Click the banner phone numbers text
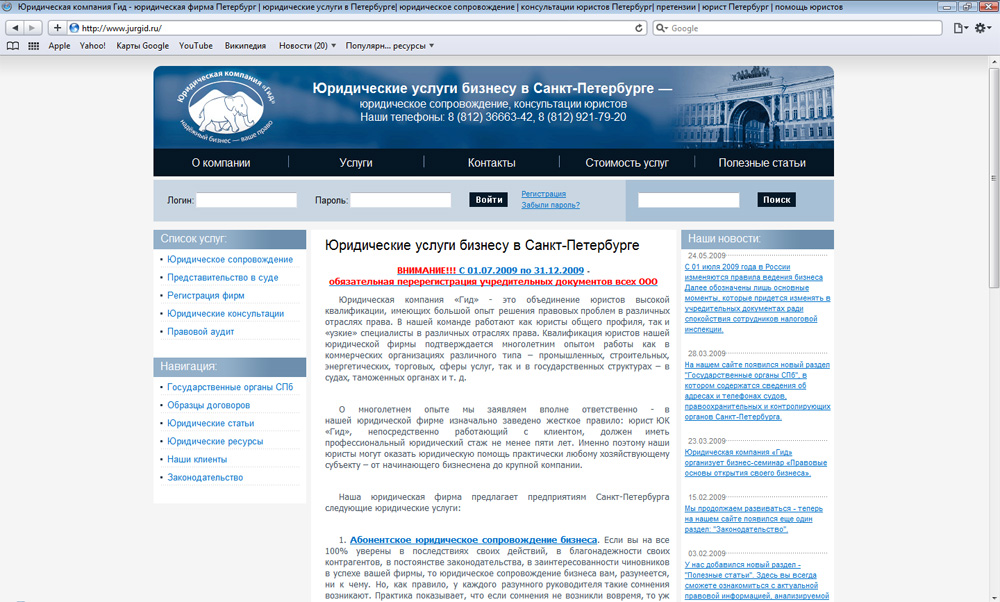This screenshot has height=602, width=1000. tap(493, 117)
